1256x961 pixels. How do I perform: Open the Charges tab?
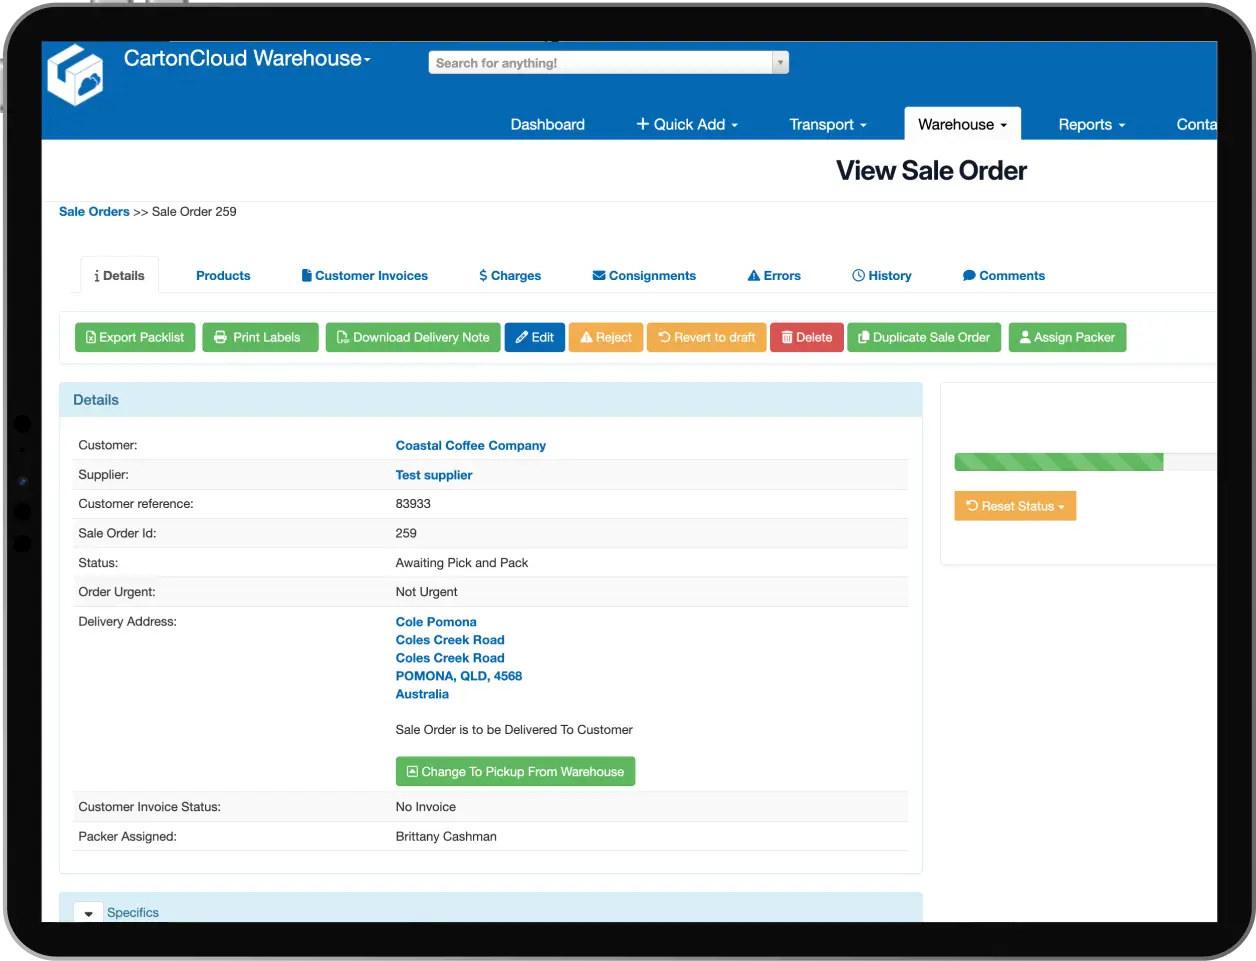(510, 275)
